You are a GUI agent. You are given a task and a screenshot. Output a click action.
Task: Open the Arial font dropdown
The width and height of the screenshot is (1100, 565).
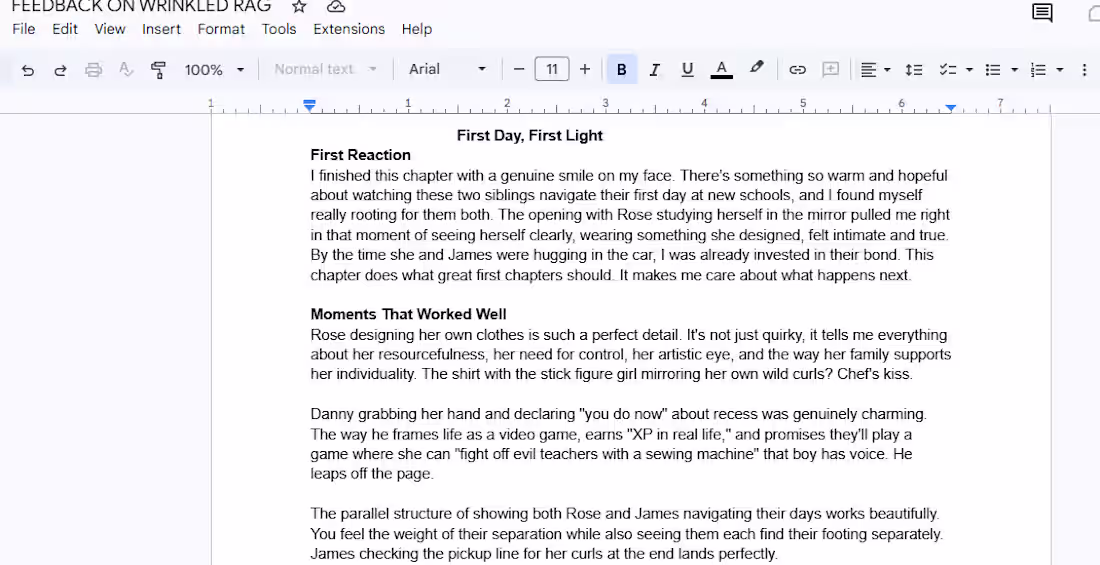448,69
